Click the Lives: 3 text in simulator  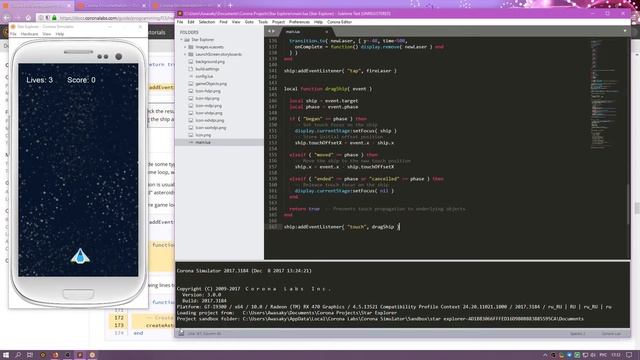point(40,80)
